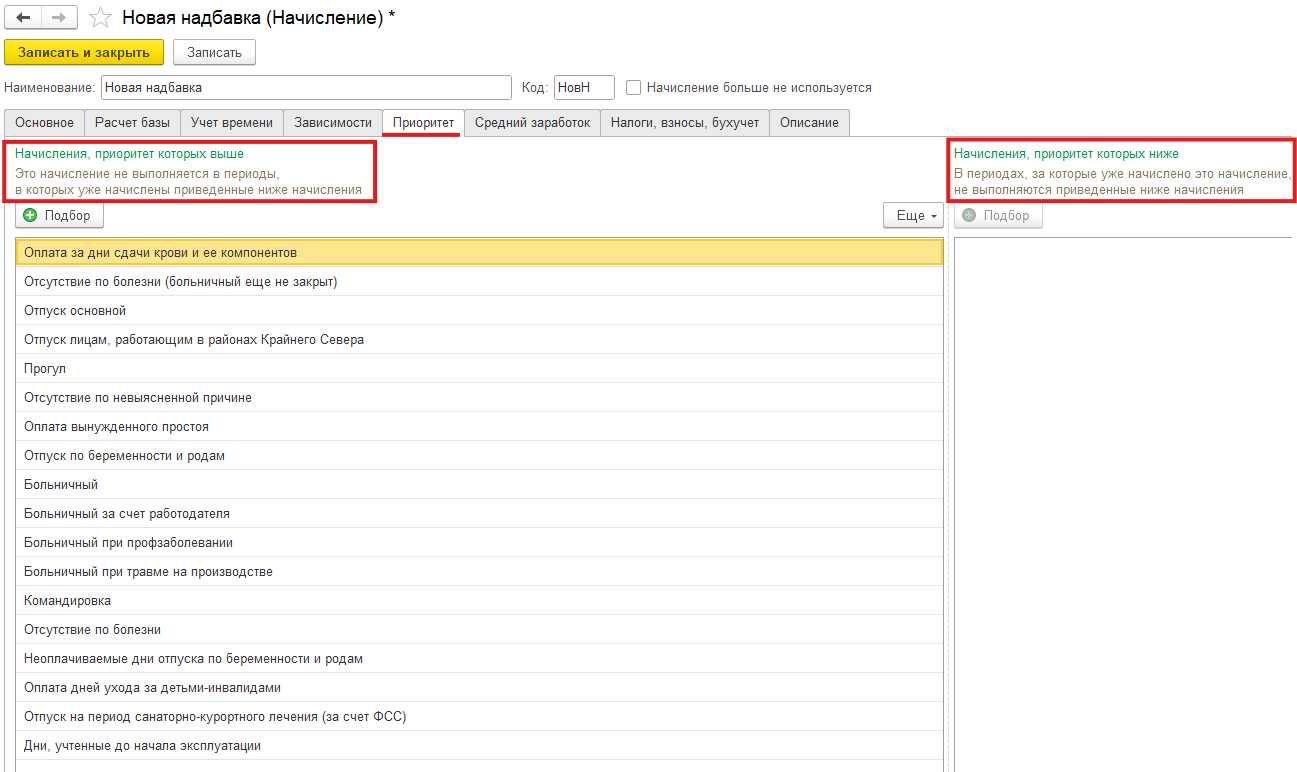This screenshot has height=772, width=1297.
Task: Select row Отпуск на период санаторно-курортного лечения
Action: click(479, 716)
